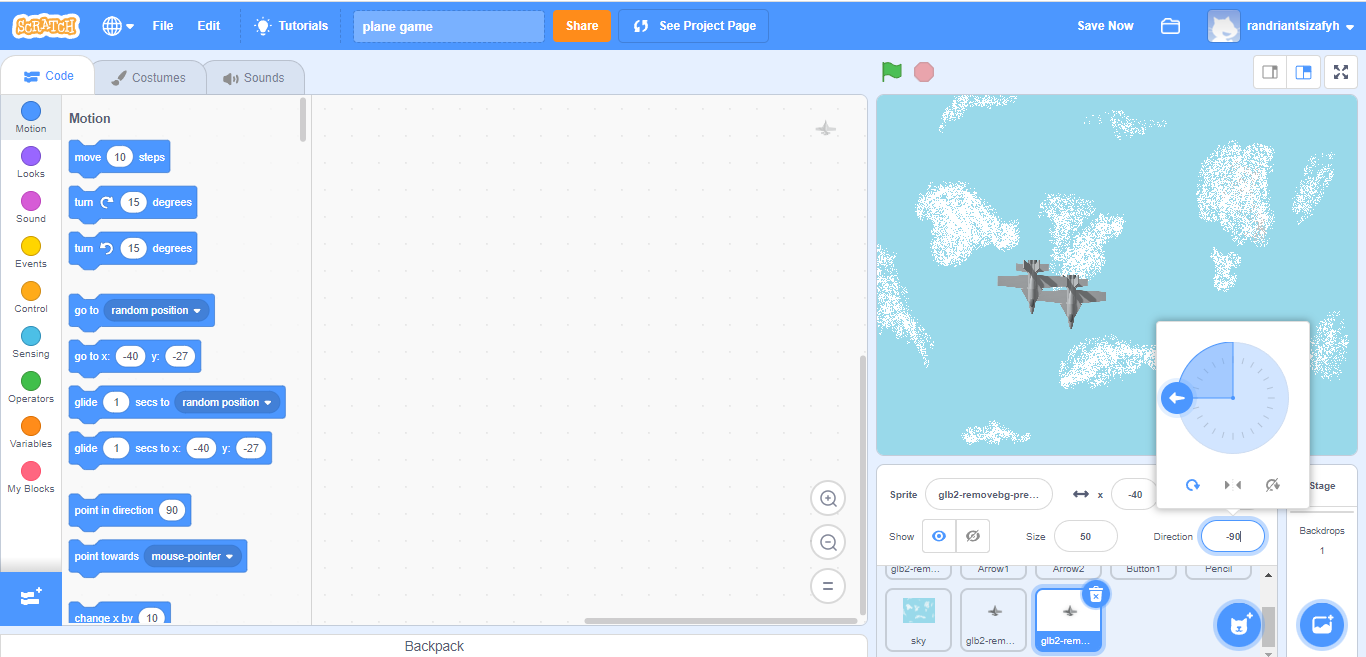Select the sky sprite thumbnail

918,620
